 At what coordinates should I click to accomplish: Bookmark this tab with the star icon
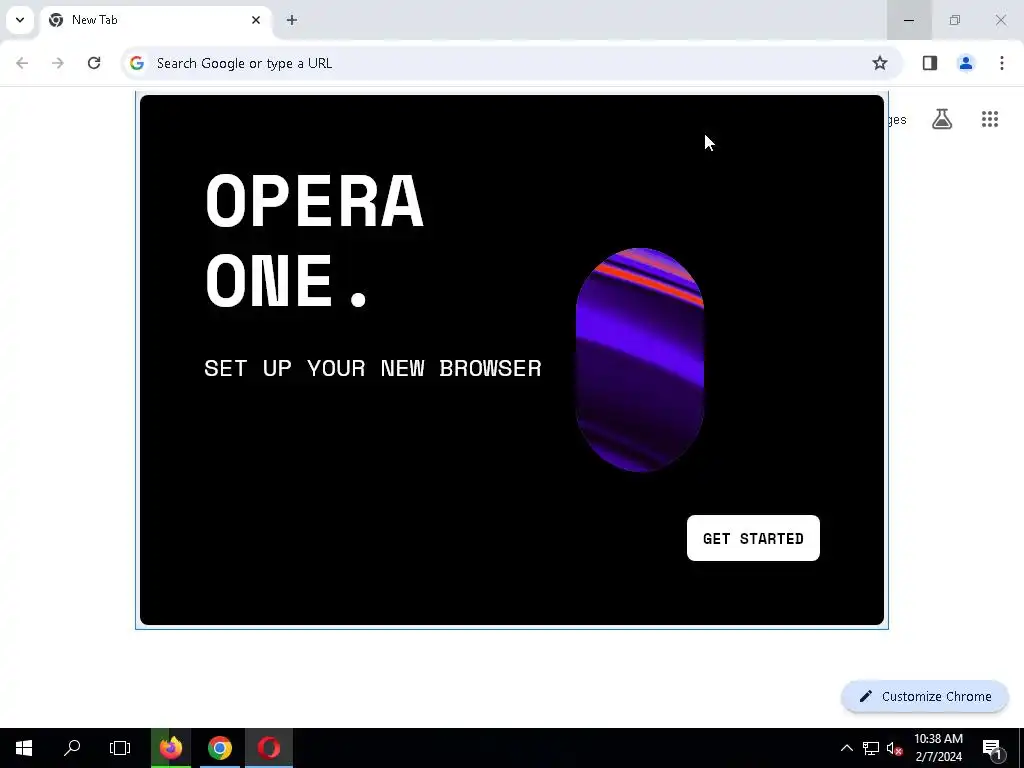[880, 63]
